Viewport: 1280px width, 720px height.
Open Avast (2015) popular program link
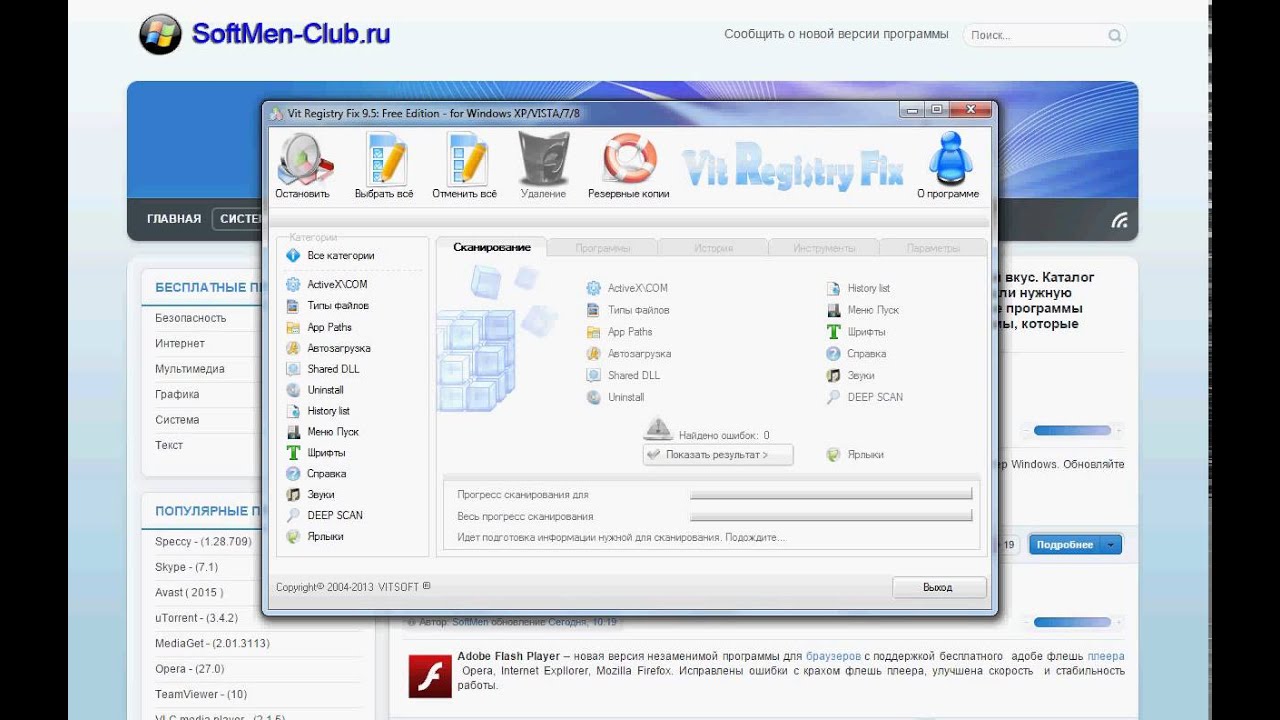pos(189,592)
